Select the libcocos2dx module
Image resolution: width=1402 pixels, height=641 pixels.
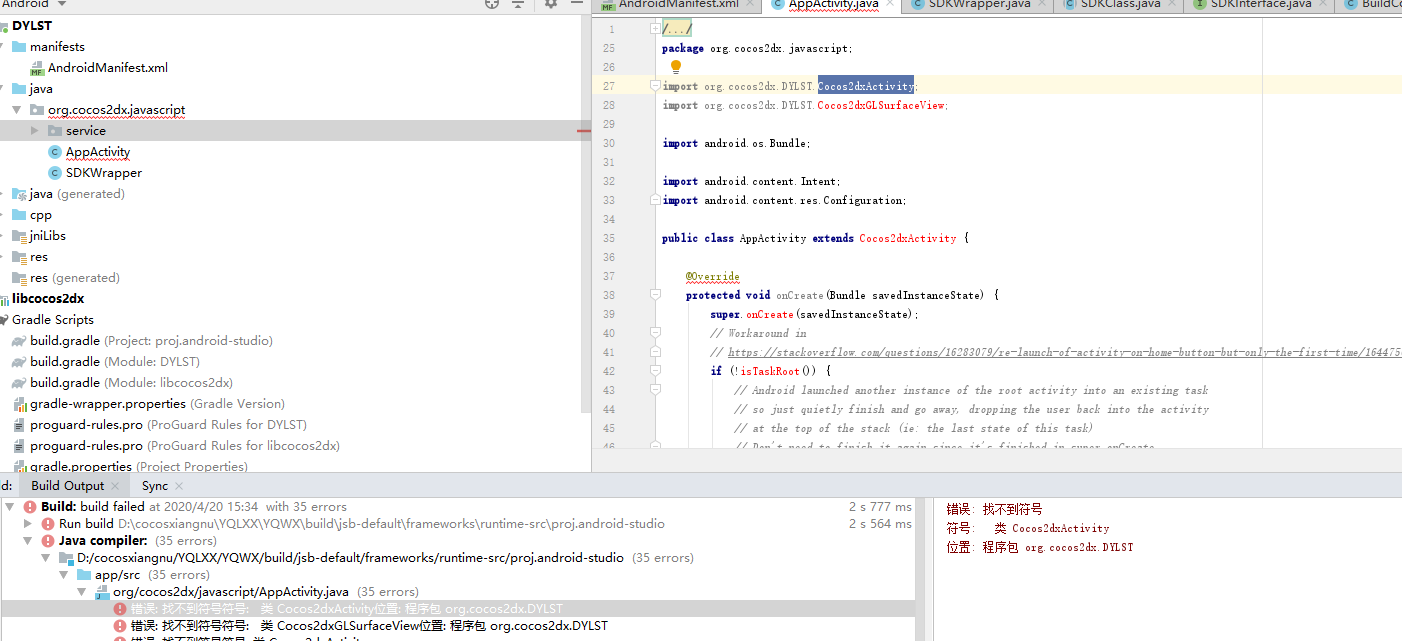48,299
